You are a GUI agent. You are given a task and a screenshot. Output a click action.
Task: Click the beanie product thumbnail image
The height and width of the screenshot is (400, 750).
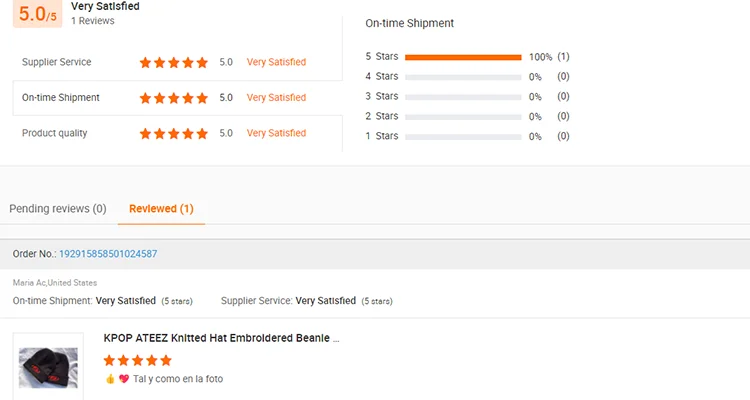coord(48,367)
